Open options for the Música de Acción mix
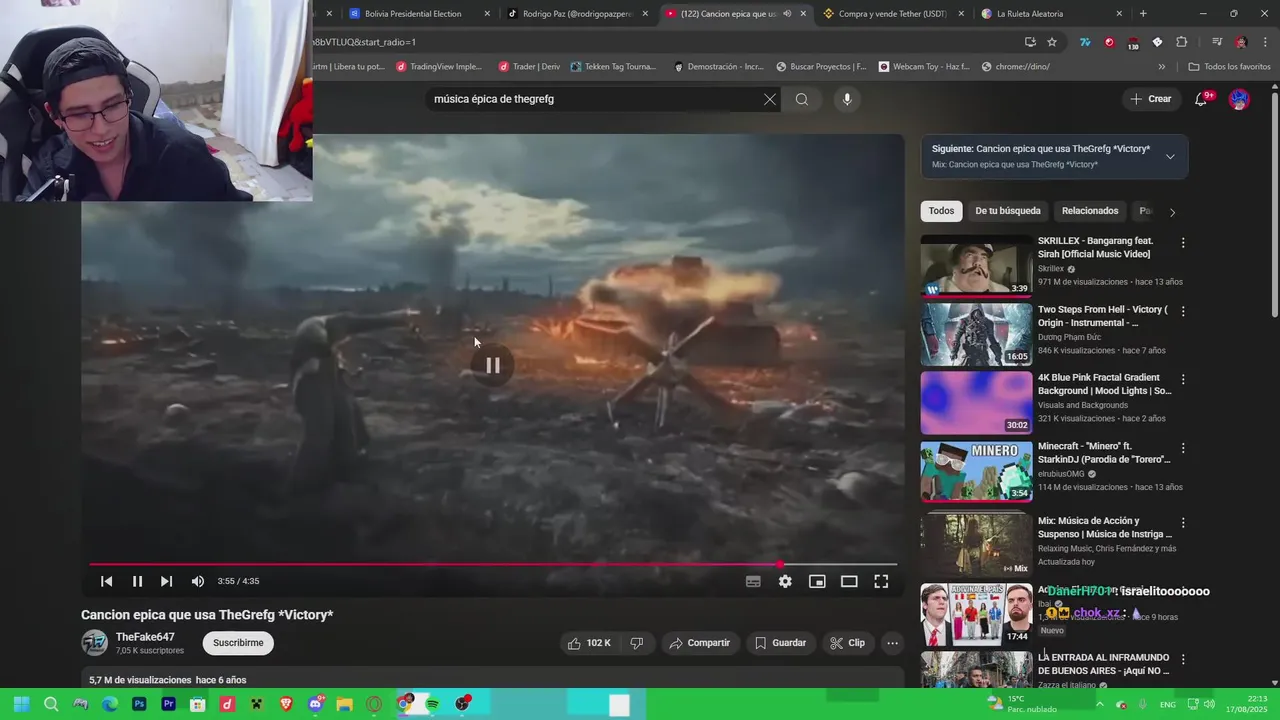 coord(1183,523)
